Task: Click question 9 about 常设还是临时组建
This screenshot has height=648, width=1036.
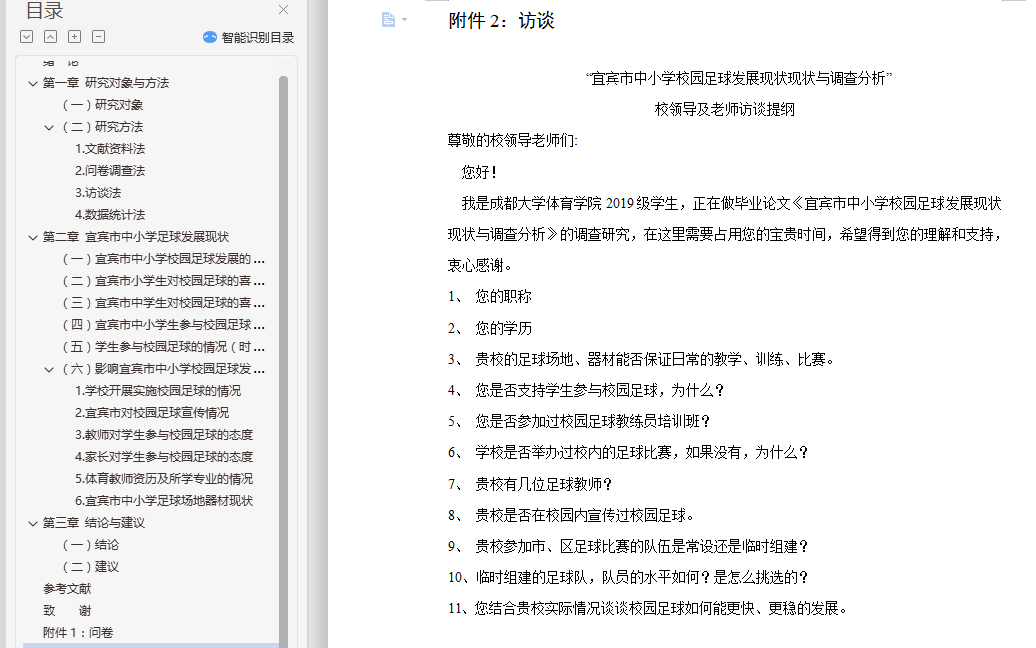Action: (628, 547)
